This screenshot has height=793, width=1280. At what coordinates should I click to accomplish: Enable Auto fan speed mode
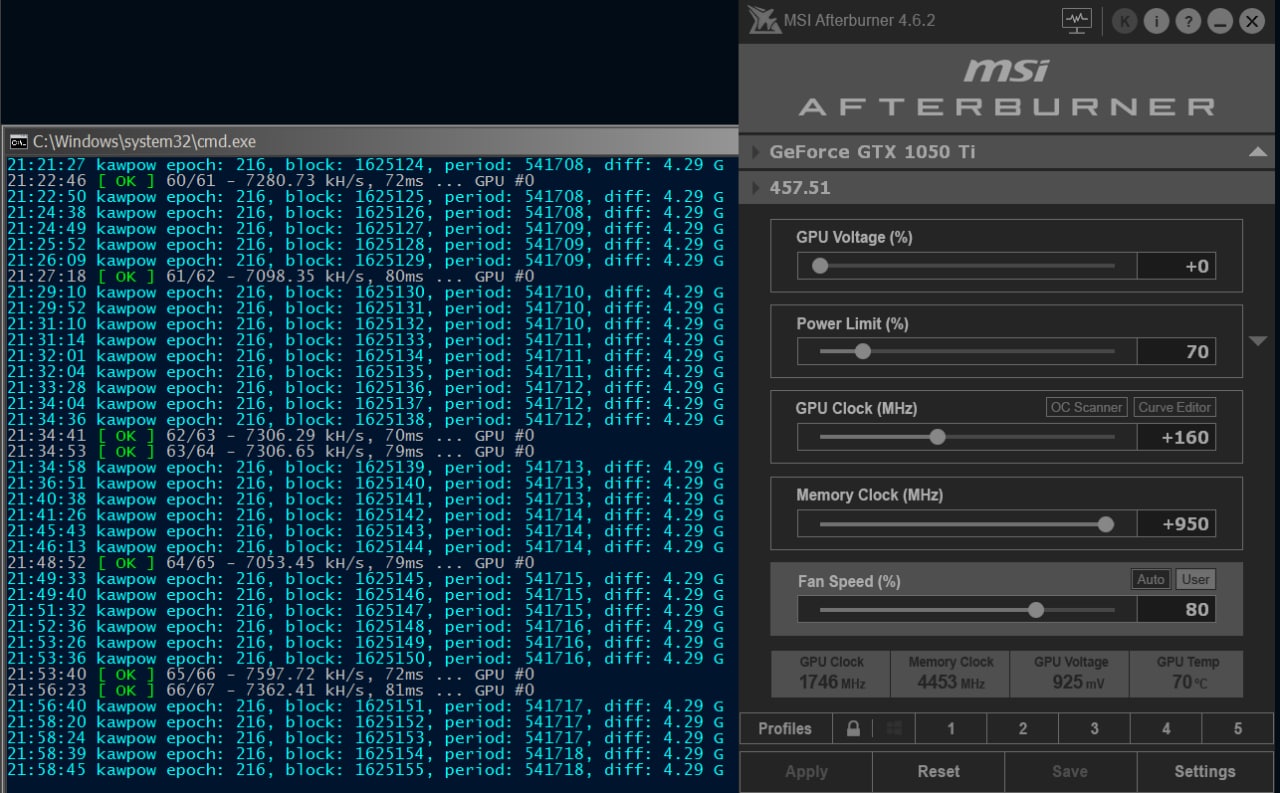(1151, 579)
